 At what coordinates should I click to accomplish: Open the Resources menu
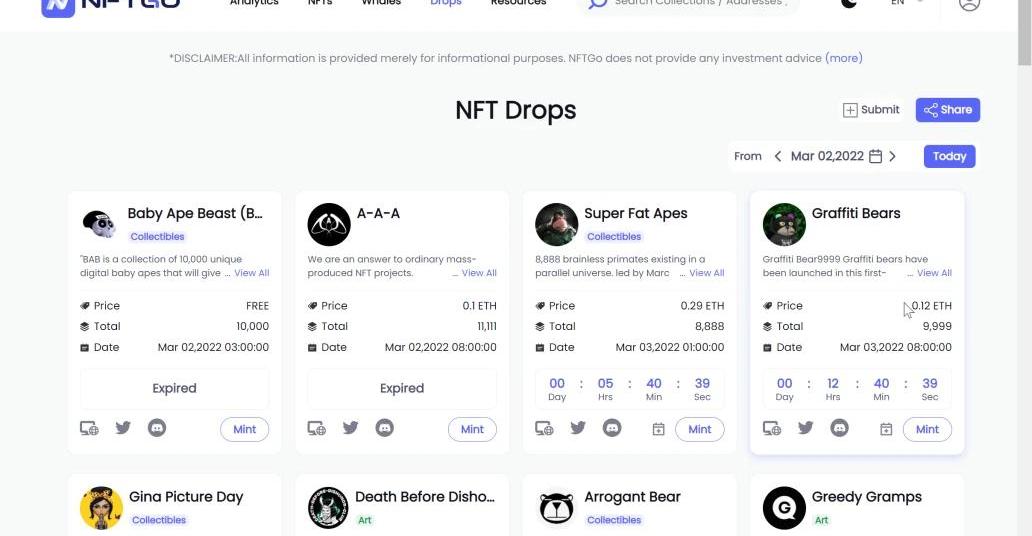click(x=519, y=3)
